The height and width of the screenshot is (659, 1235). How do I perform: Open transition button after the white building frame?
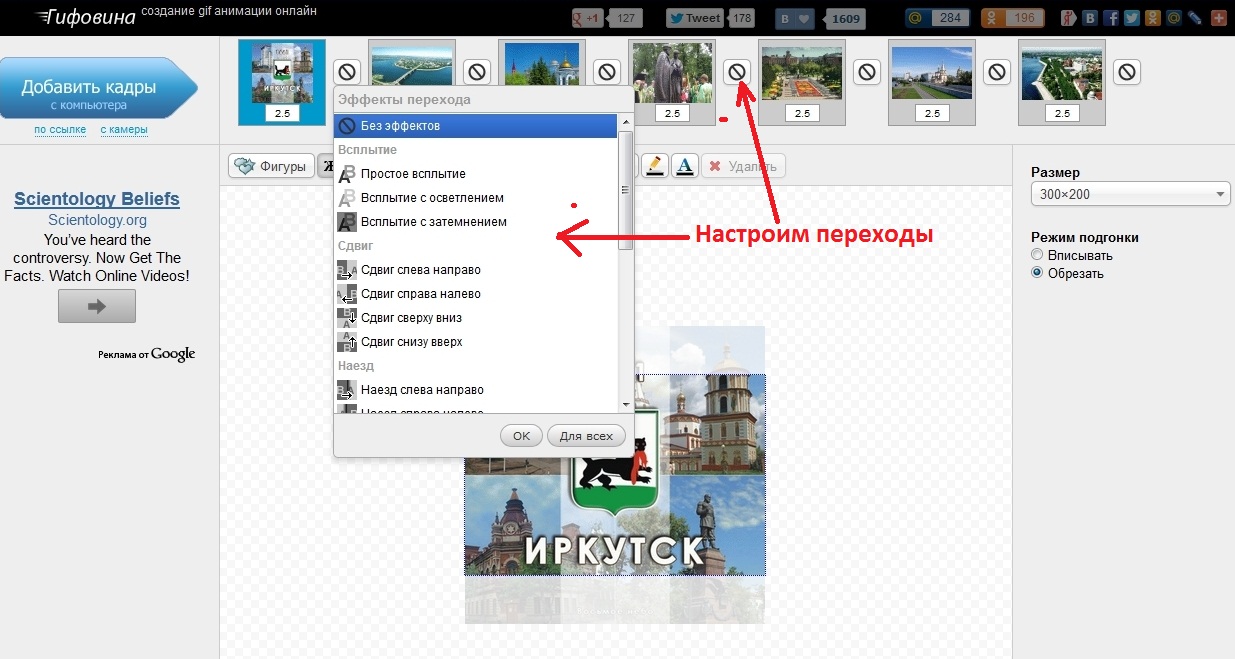tap(997, 72)
